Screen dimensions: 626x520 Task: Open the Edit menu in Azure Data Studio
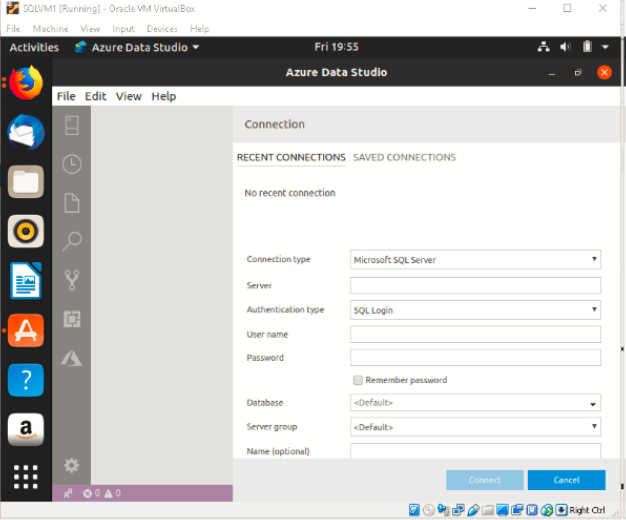95,96
